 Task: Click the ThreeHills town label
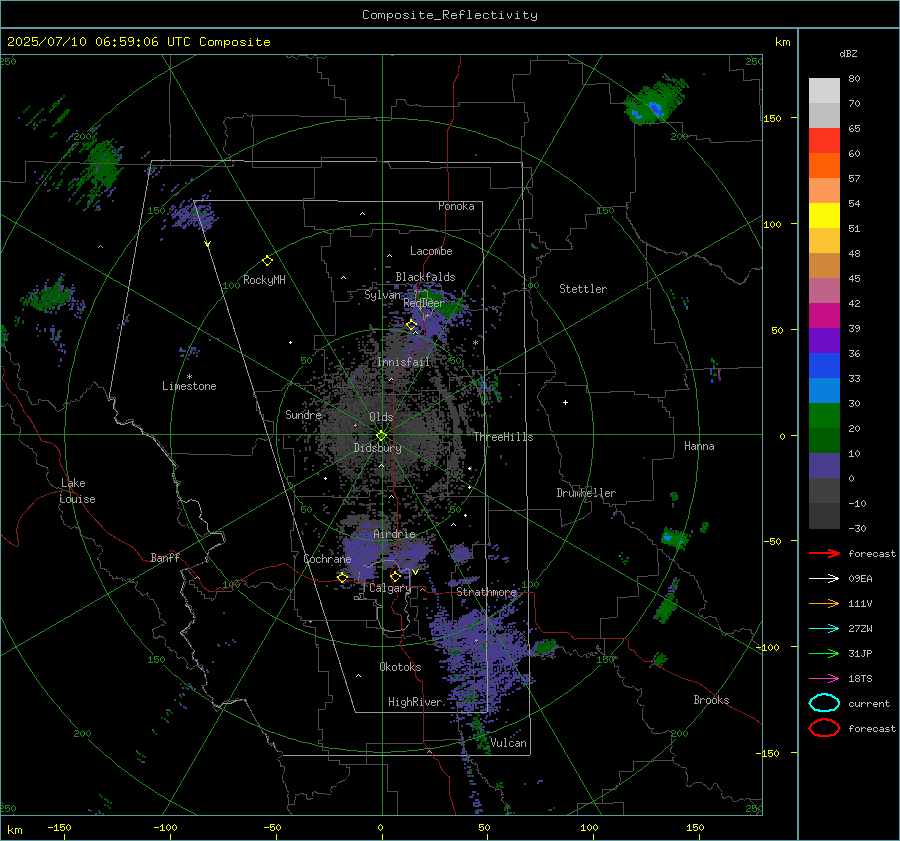(x=503, y=437)
